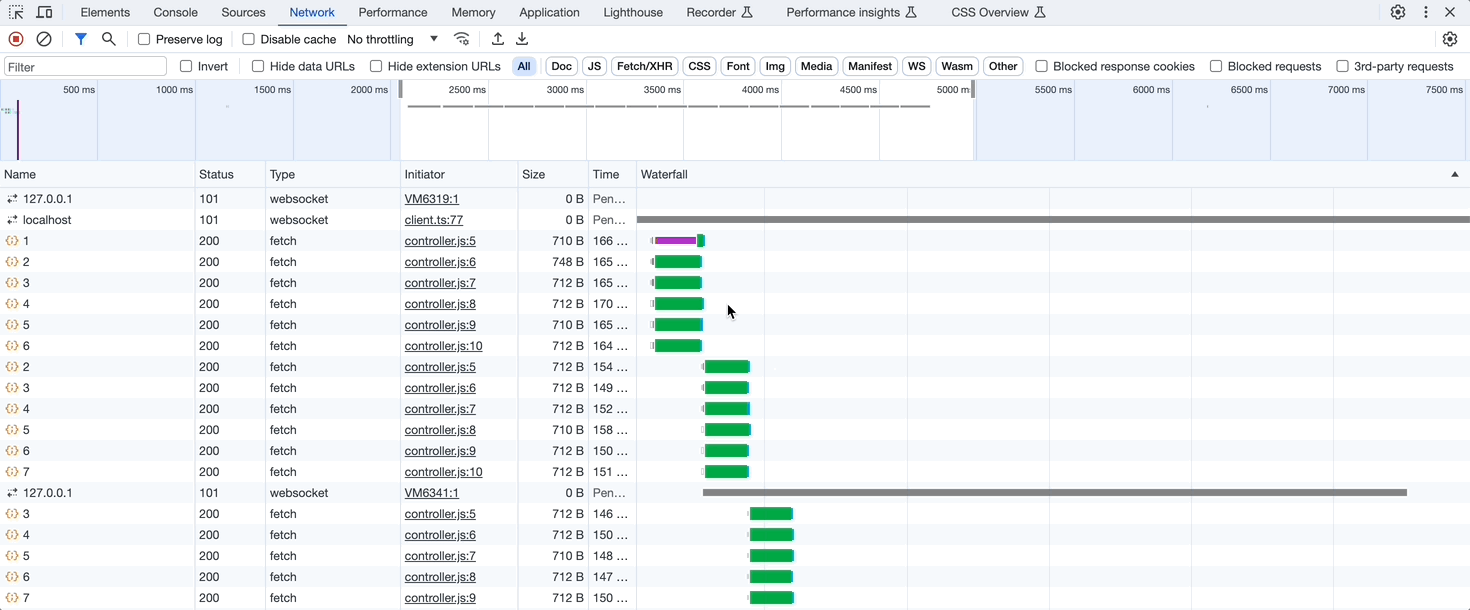Tick the Hide data URLs checkbox

pos(258,66)
